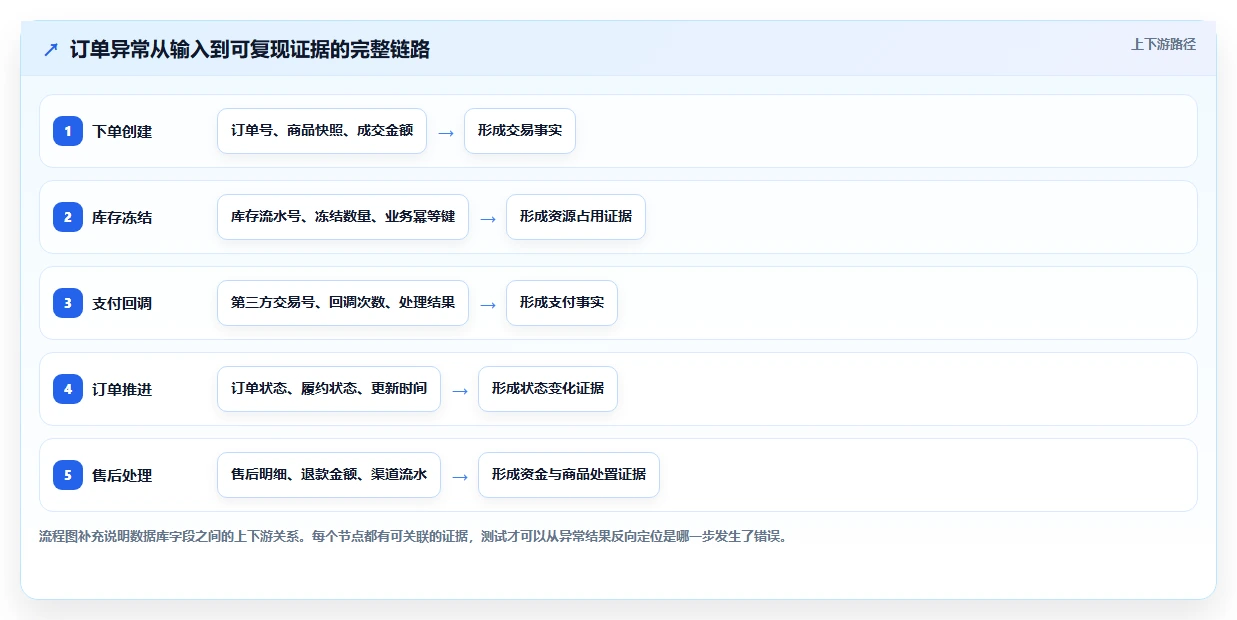The image size is (1237, 620).
Task: Click the 形成支付事实 box
Action: (x=562, y=303)
